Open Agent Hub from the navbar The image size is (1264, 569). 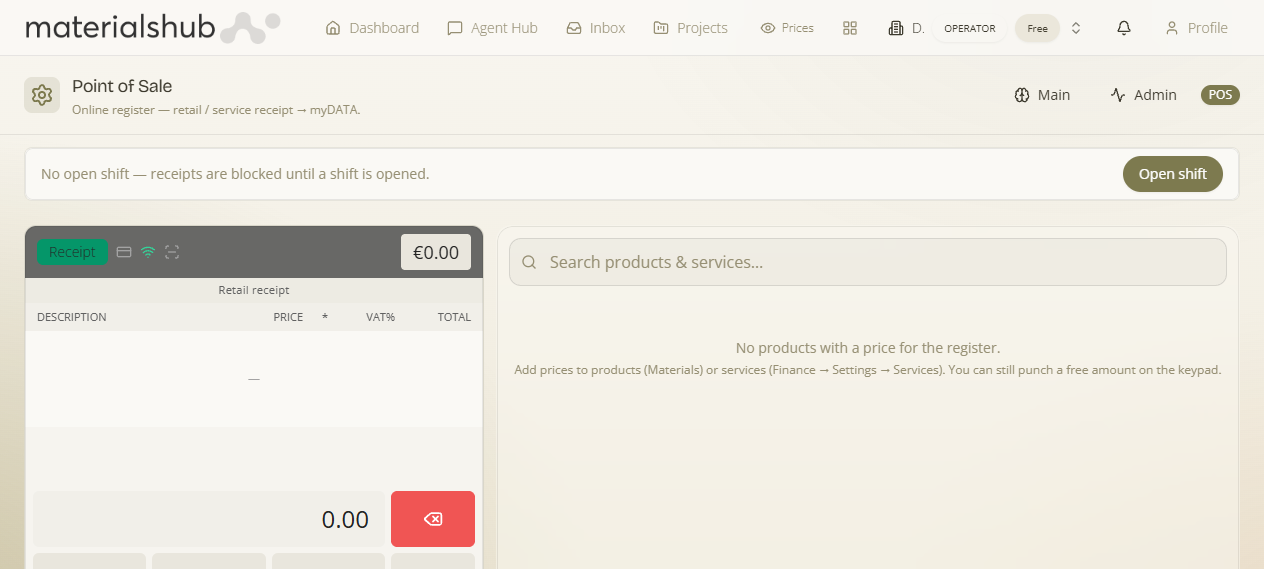pos(492,28)
